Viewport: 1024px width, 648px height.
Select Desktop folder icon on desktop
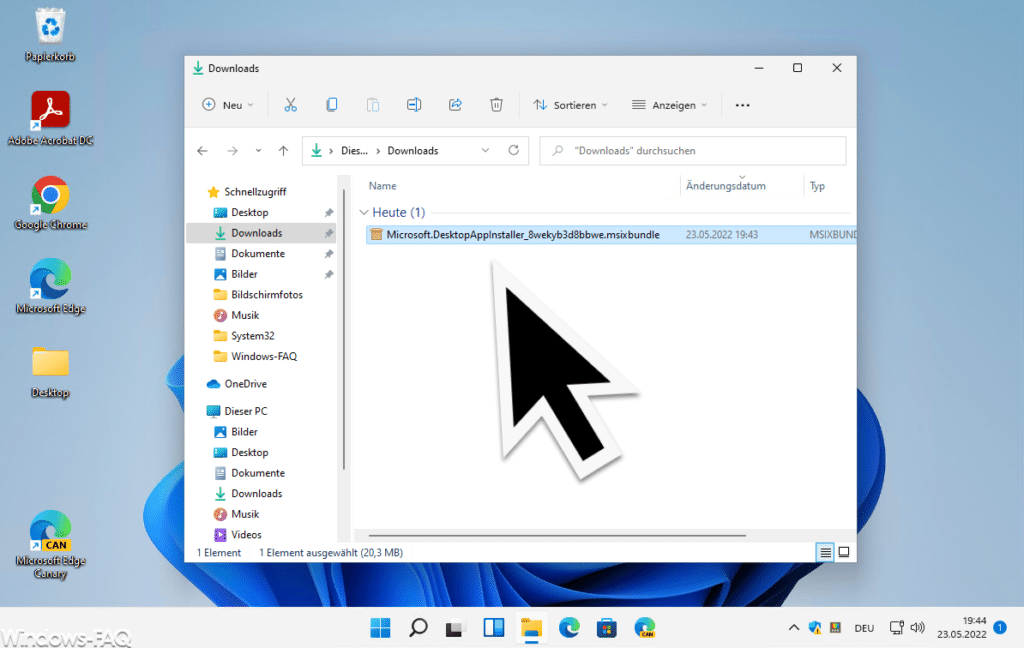(x=50, y=372)
